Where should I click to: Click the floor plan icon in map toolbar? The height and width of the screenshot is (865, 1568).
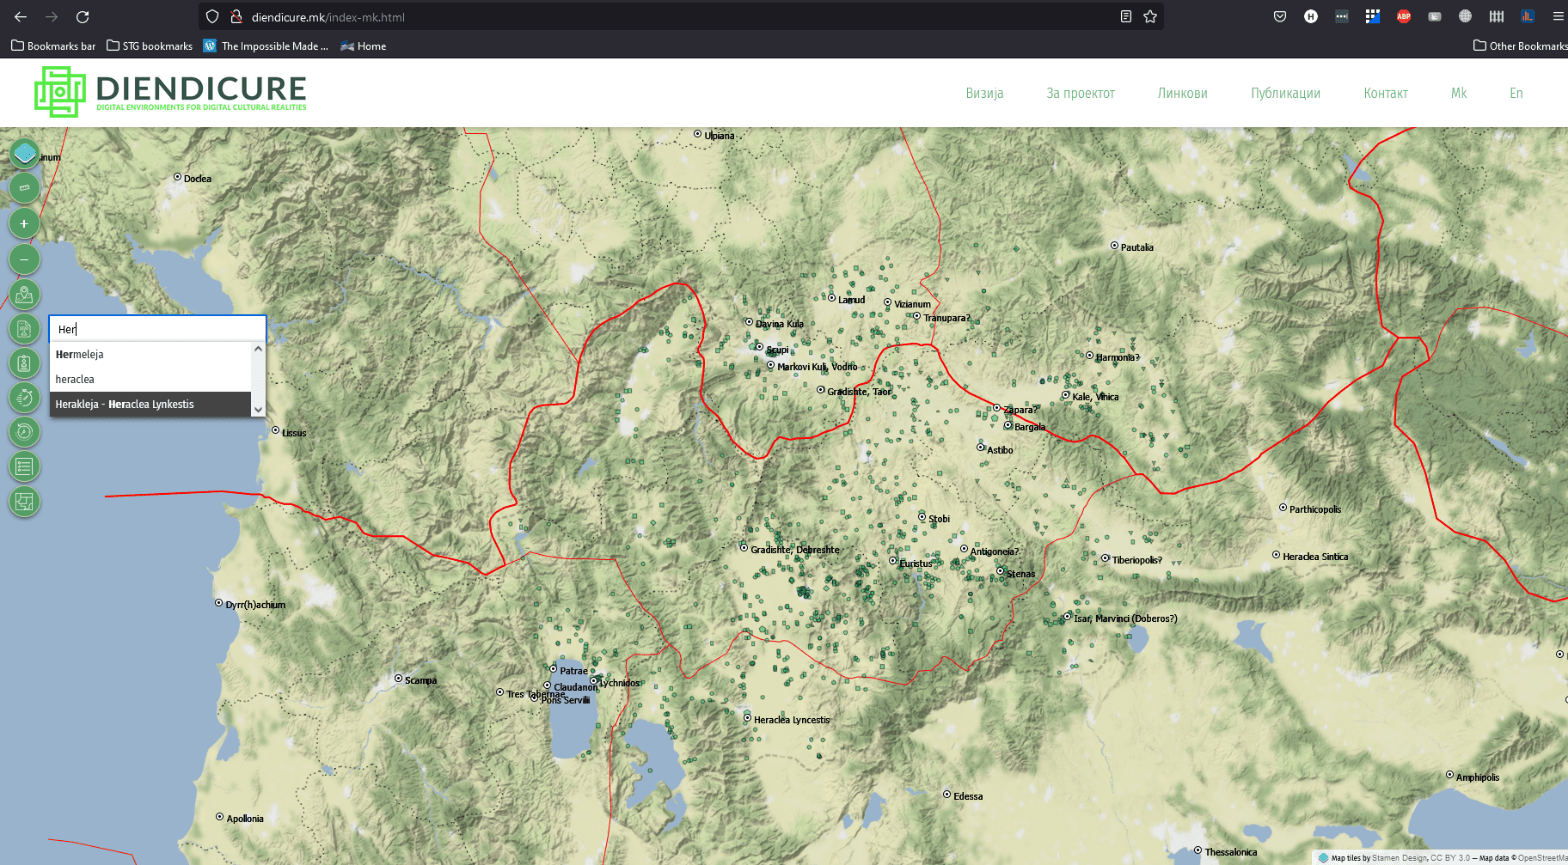24,501
